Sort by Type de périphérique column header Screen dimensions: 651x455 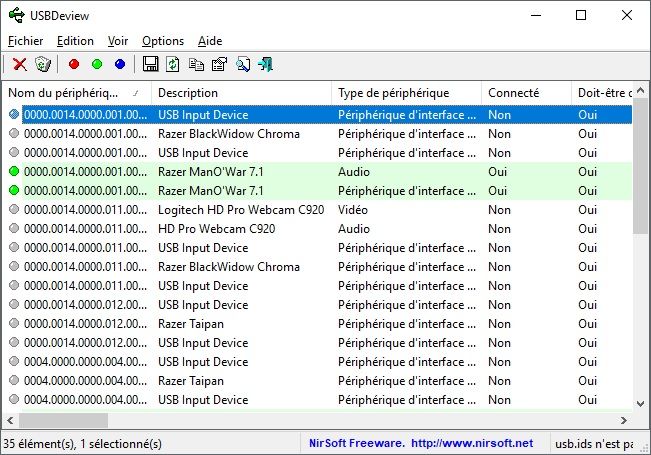point(406,93)
